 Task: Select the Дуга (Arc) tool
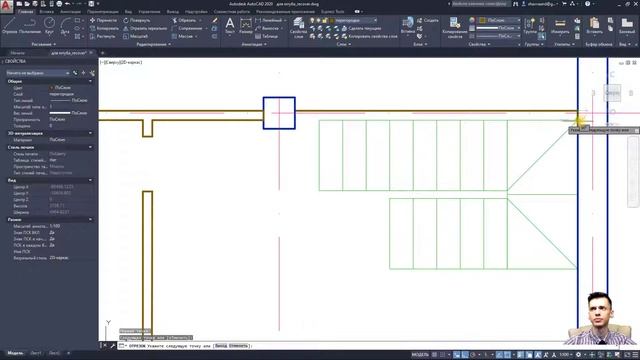pyautogui.click(x=65, y=25)
